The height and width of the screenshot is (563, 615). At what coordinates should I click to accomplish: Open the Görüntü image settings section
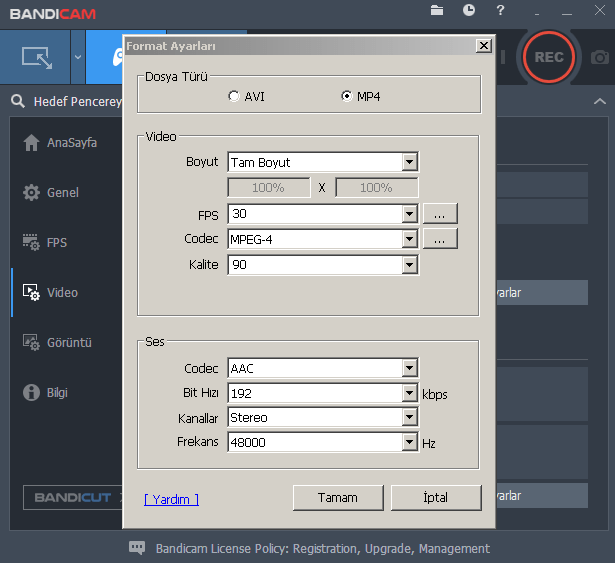(x=67, y=343)
